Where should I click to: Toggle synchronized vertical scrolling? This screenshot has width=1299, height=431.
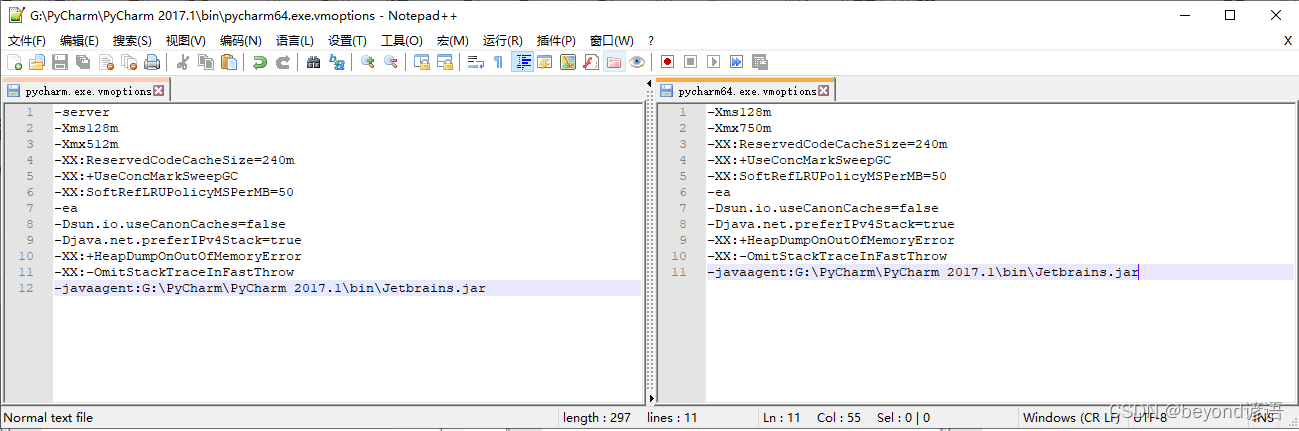click(422, 62)
